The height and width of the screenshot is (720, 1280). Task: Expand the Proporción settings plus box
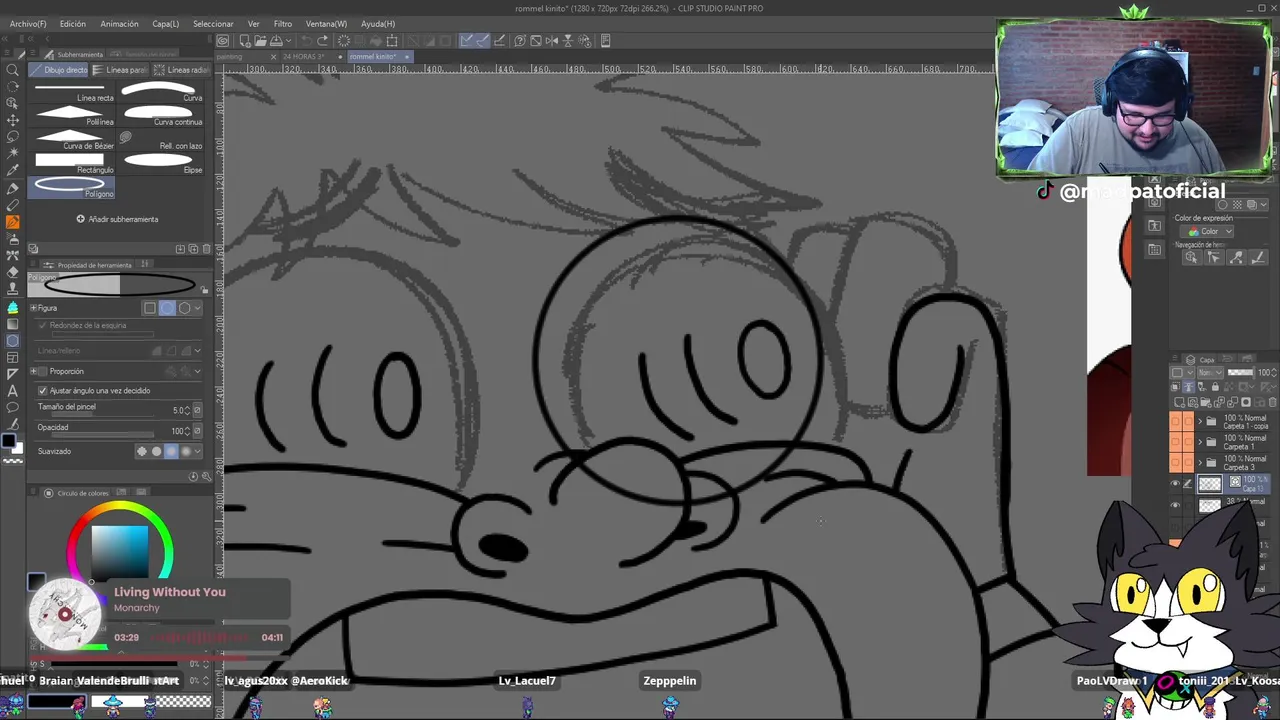(x=33, y=371)
